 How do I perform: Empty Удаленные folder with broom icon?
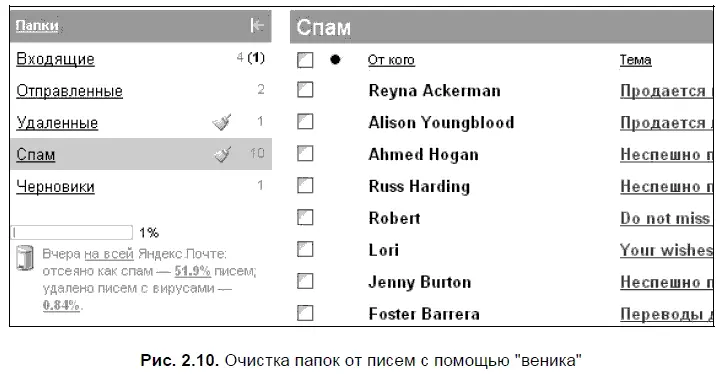(x=222, y=122)
